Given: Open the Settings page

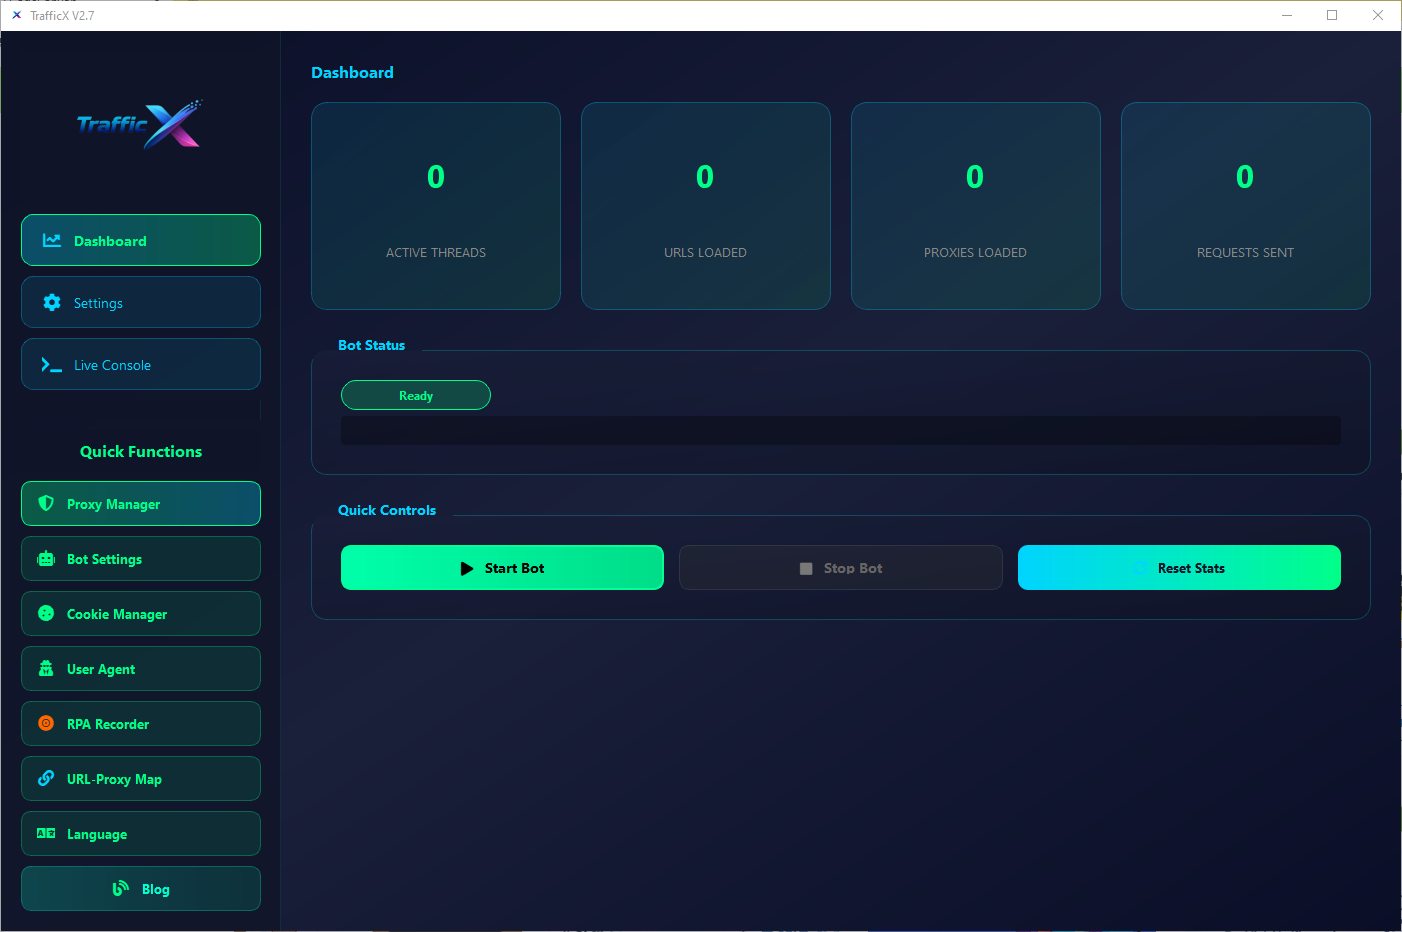Looking at the screenshot, I should point(141,302).
